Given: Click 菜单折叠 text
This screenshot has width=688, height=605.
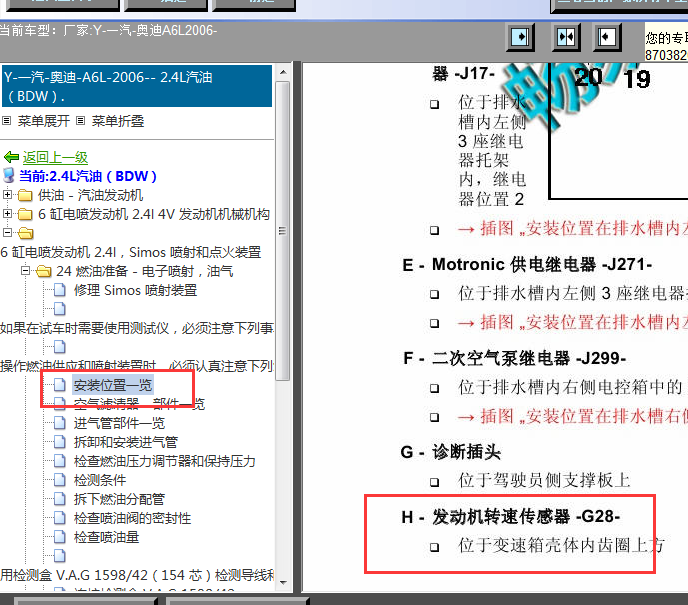Looking at the screenshot, I should pyautogui.click(x=118, y=121).
